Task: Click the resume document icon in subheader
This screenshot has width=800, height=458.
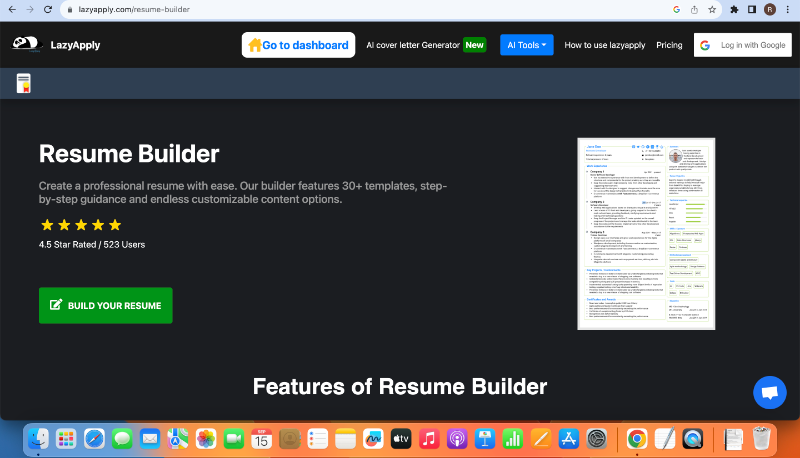Action: coord(23,83)
